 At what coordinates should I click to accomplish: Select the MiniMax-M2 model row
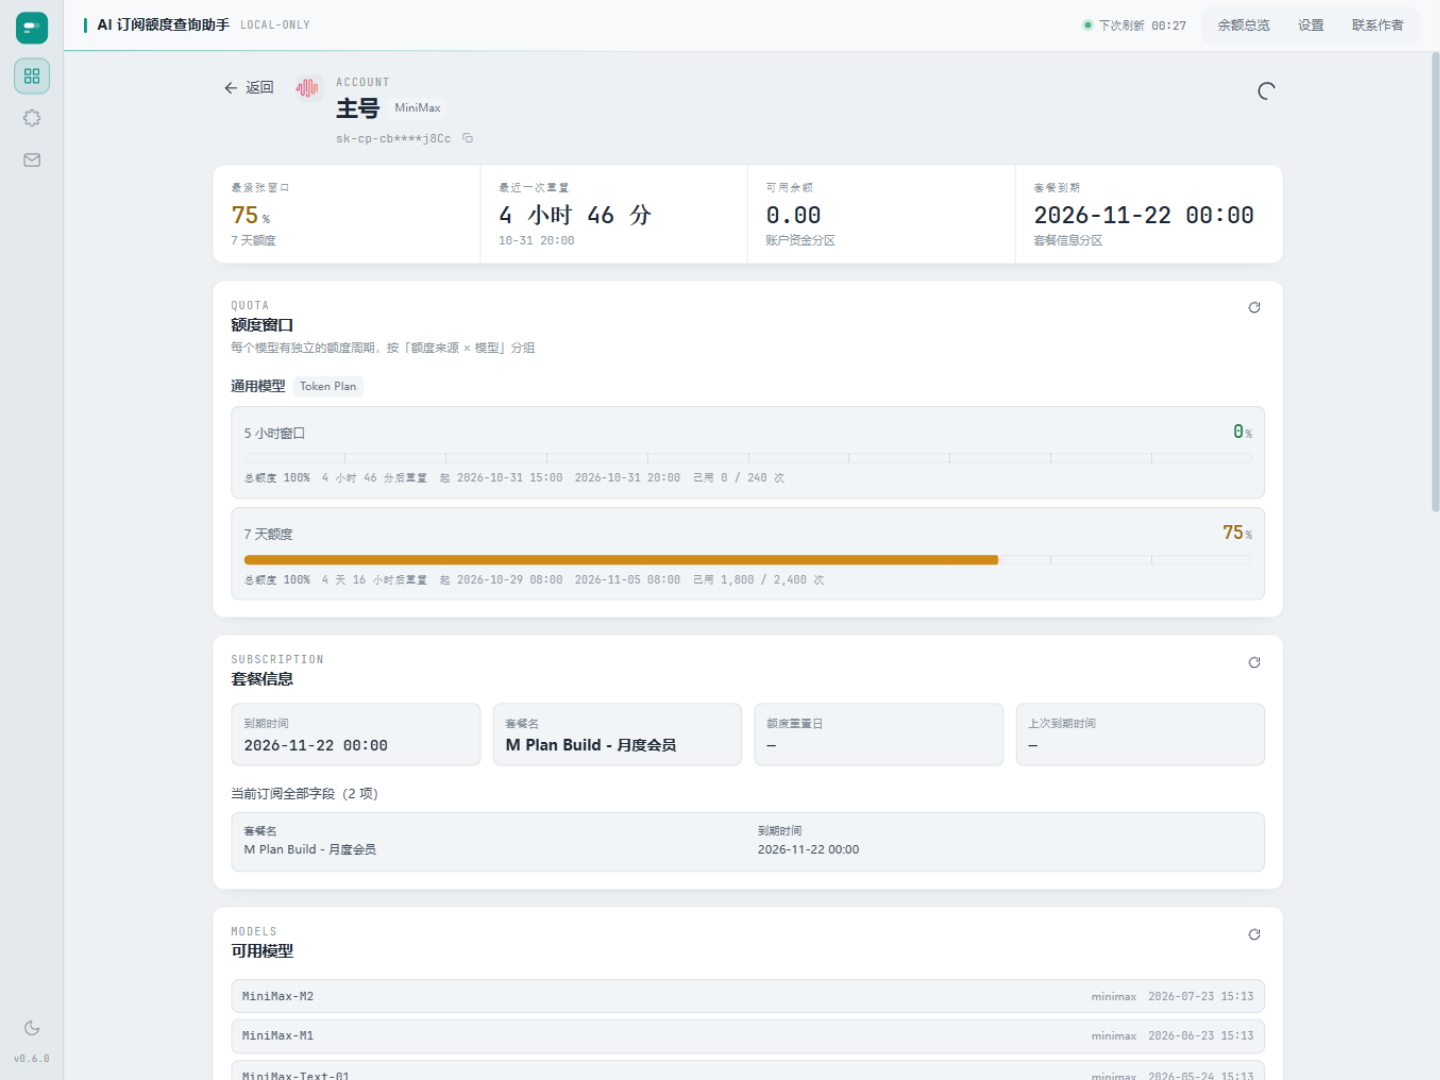click(748, 996)
